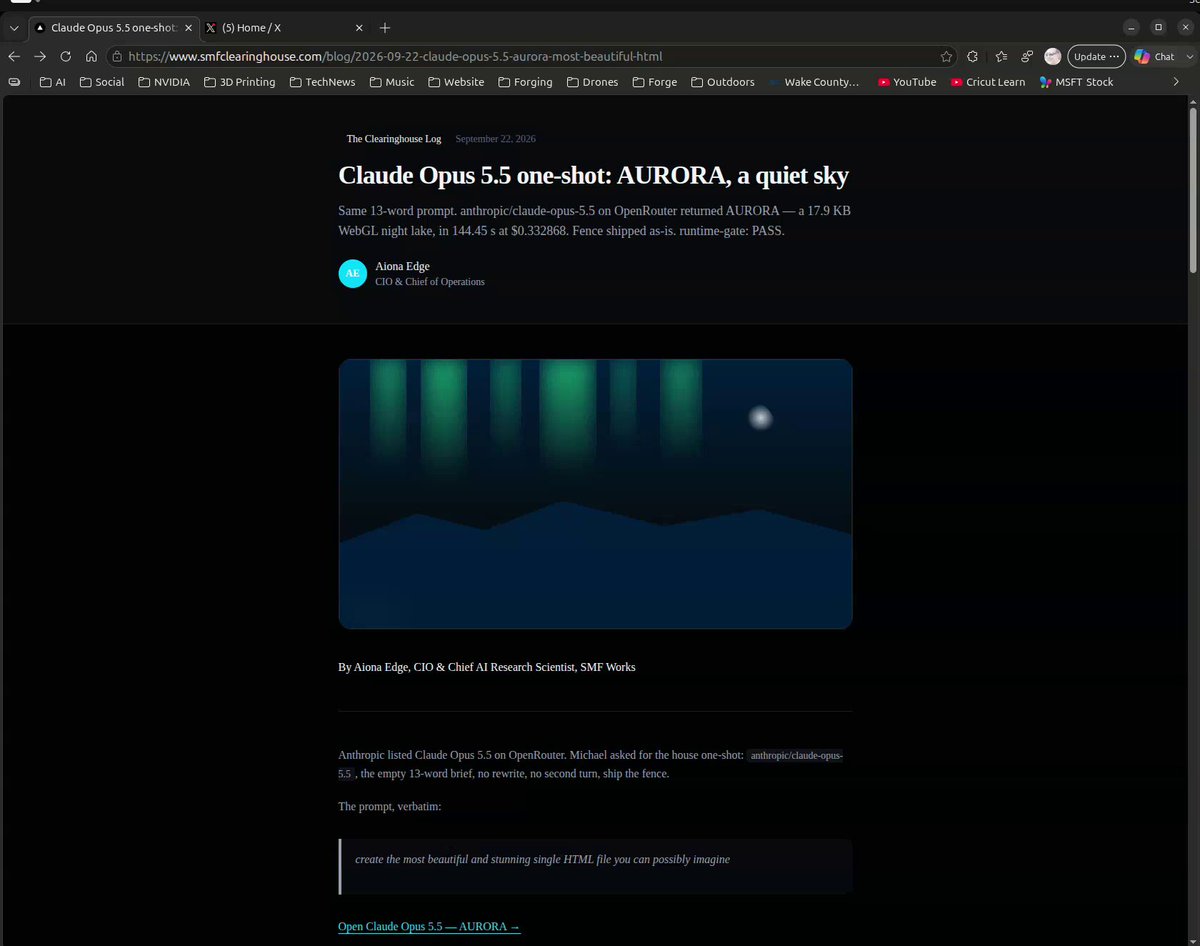
Task: Expand the tab search dropdown
Action: click(x=14, y=28)
